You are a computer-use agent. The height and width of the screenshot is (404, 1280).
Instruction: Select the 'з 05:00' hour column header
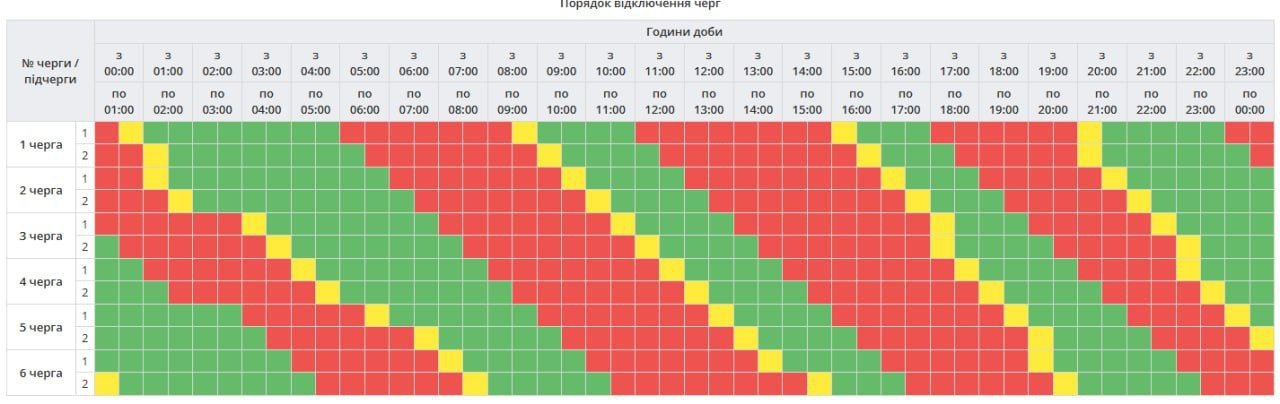pos(365,63)
